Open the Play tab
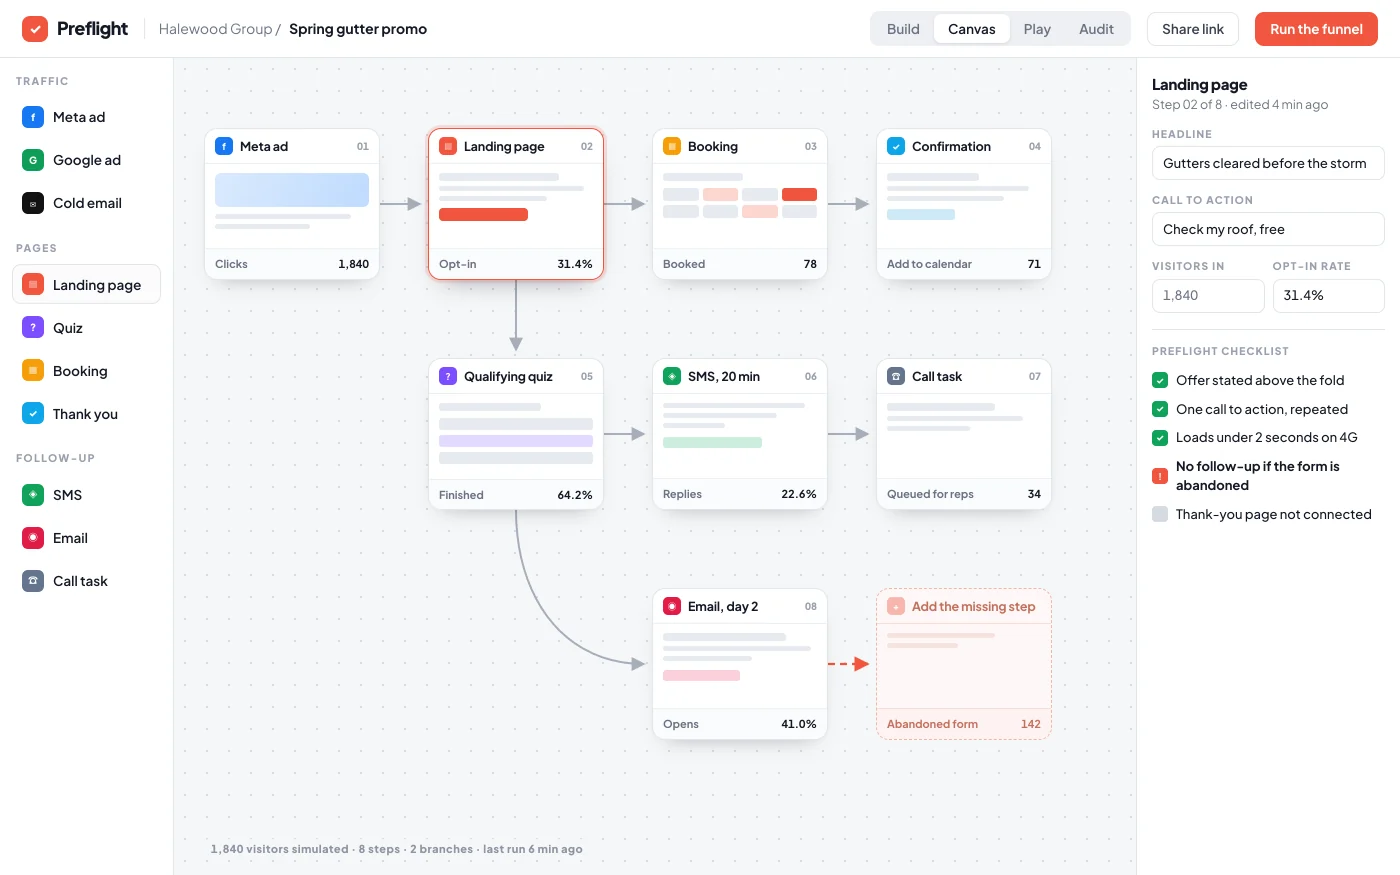The image size is (1400, 875). click(1037, 29)
